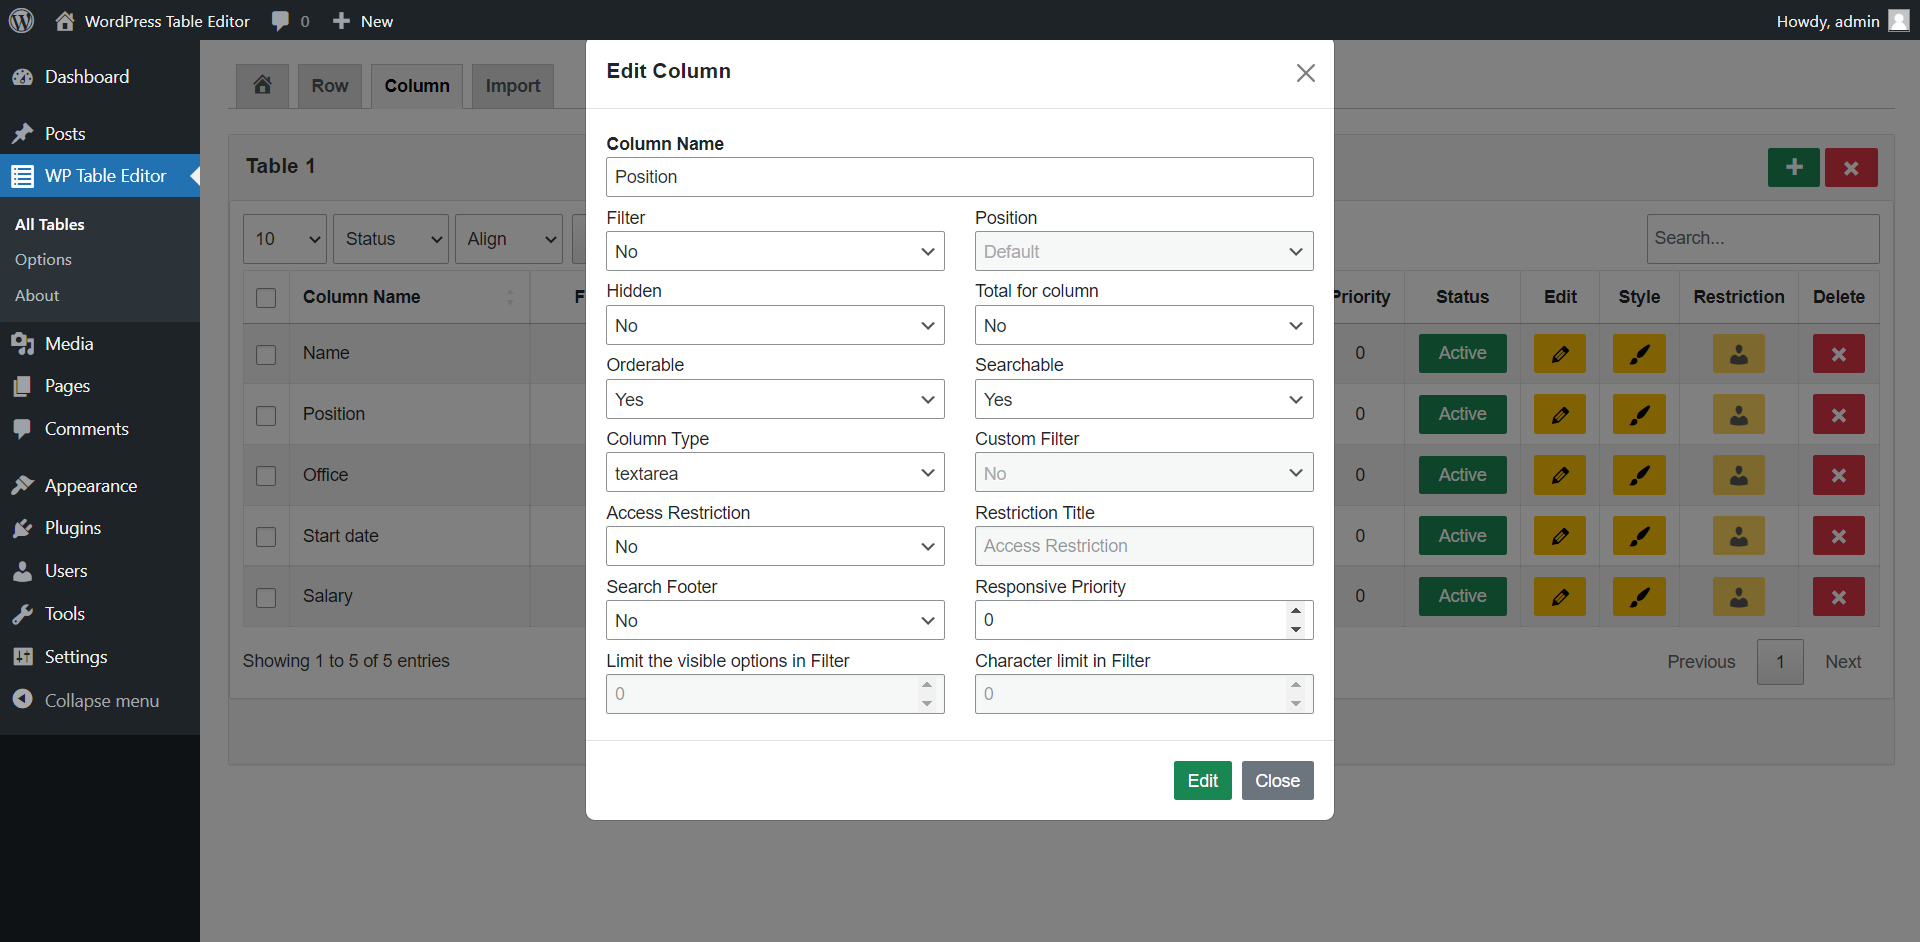
Task: Check the Position row checkbox
Action: pyautogui.click(x=266, y=416)
